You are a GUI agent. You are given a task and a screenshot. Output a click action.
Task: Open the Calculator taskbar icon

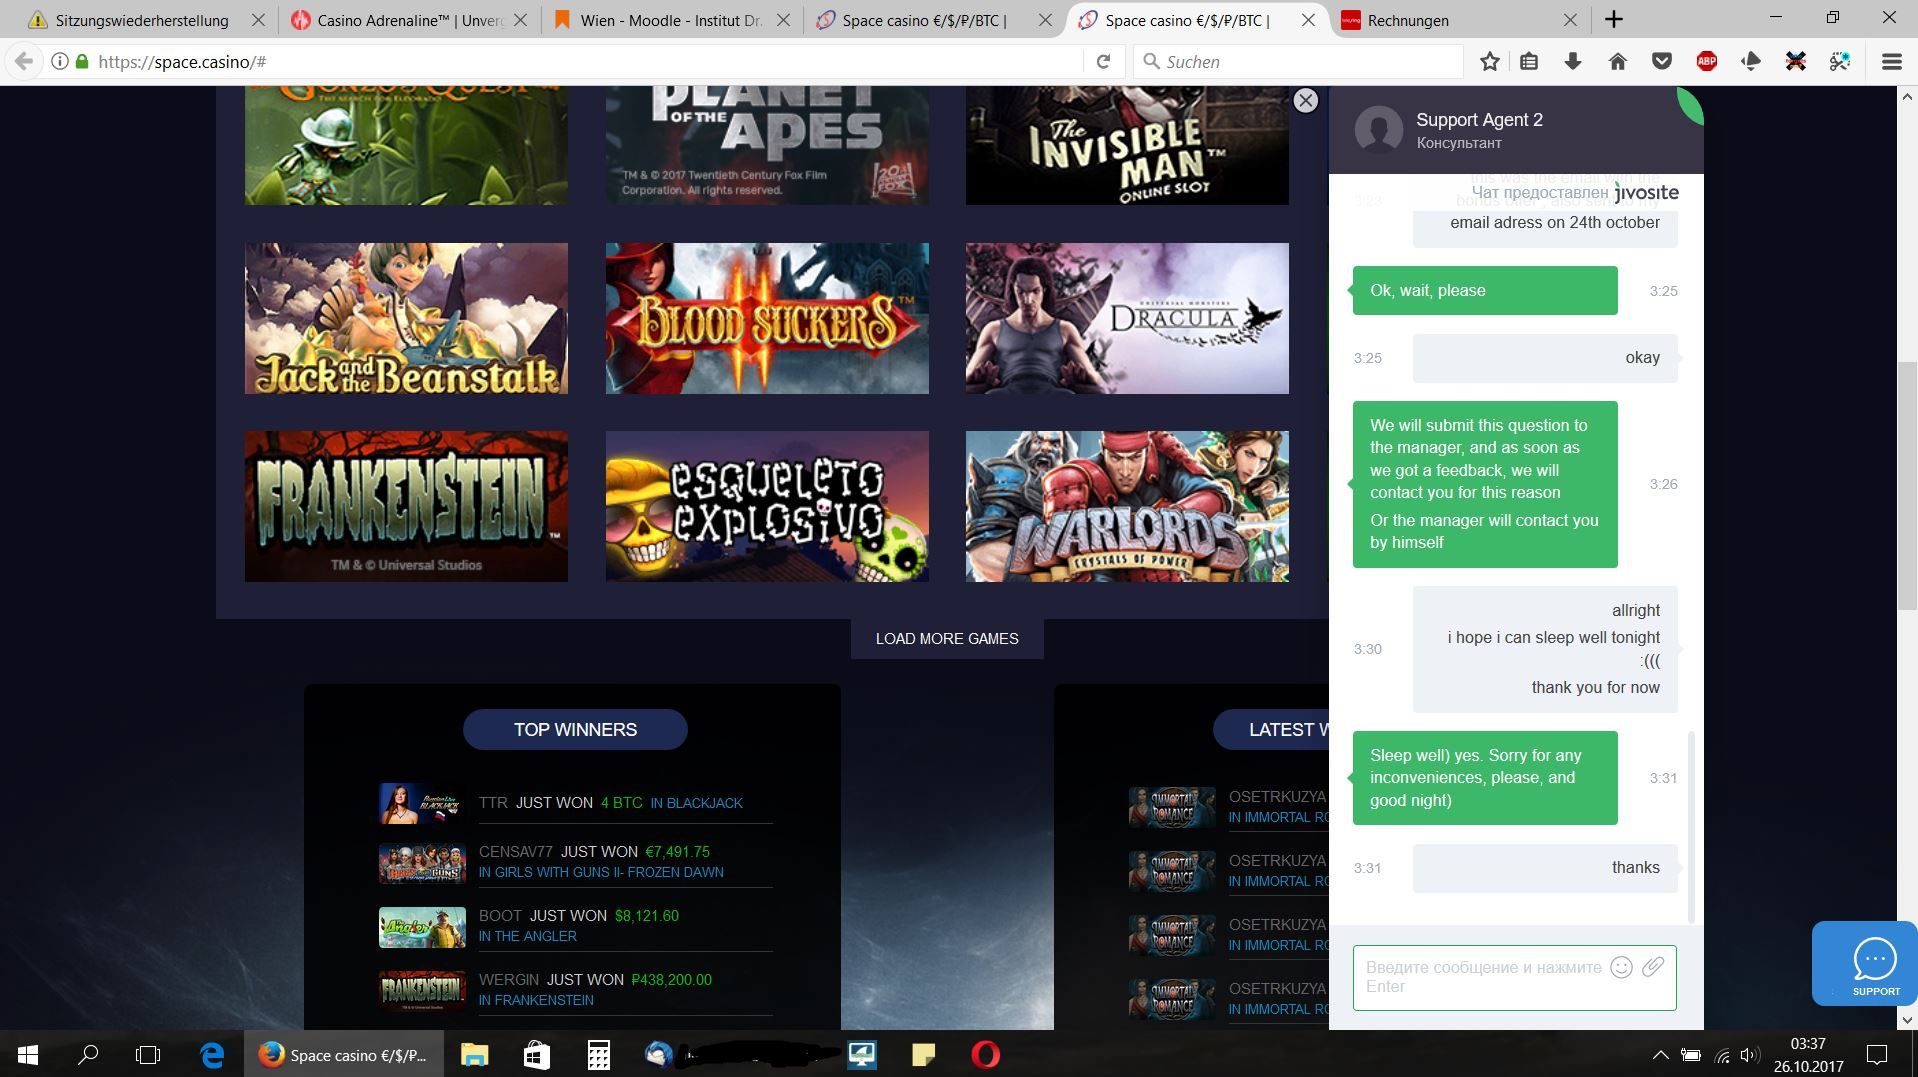pyautogui.click(x=598, y=1054)
